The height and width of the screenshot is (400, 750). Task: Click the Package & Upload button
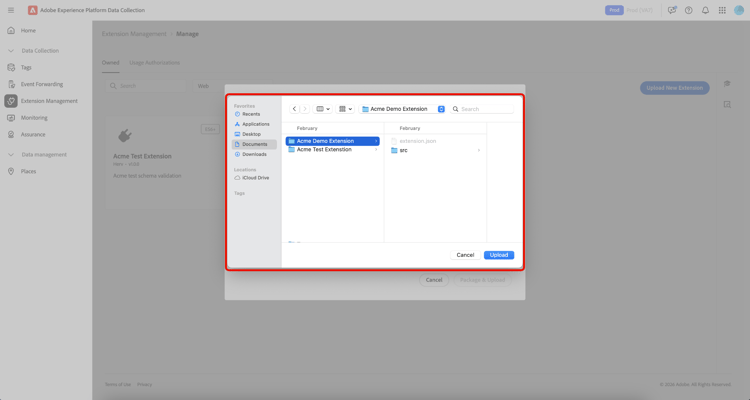(482, 280)
